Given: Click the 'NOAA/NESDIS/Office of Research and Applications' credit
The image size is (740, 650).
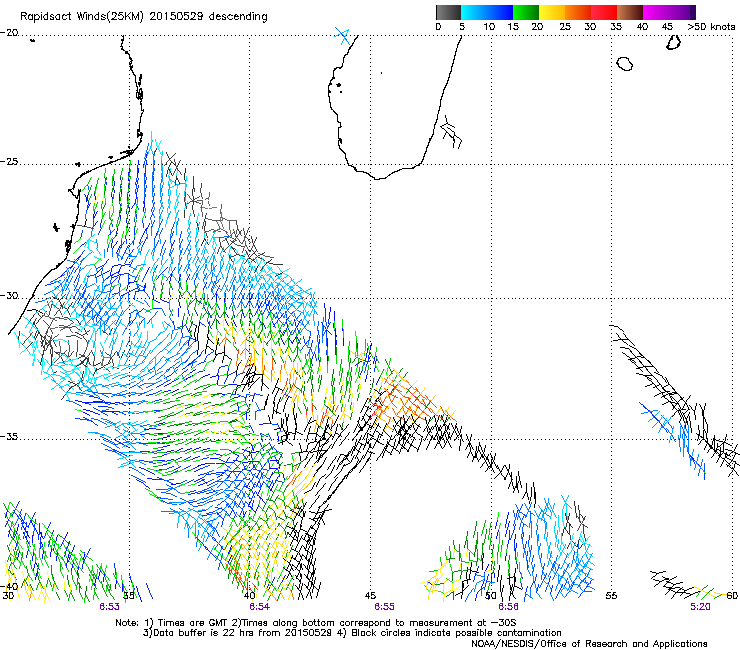Looking at the screenshot, I should tap(589, 644).
